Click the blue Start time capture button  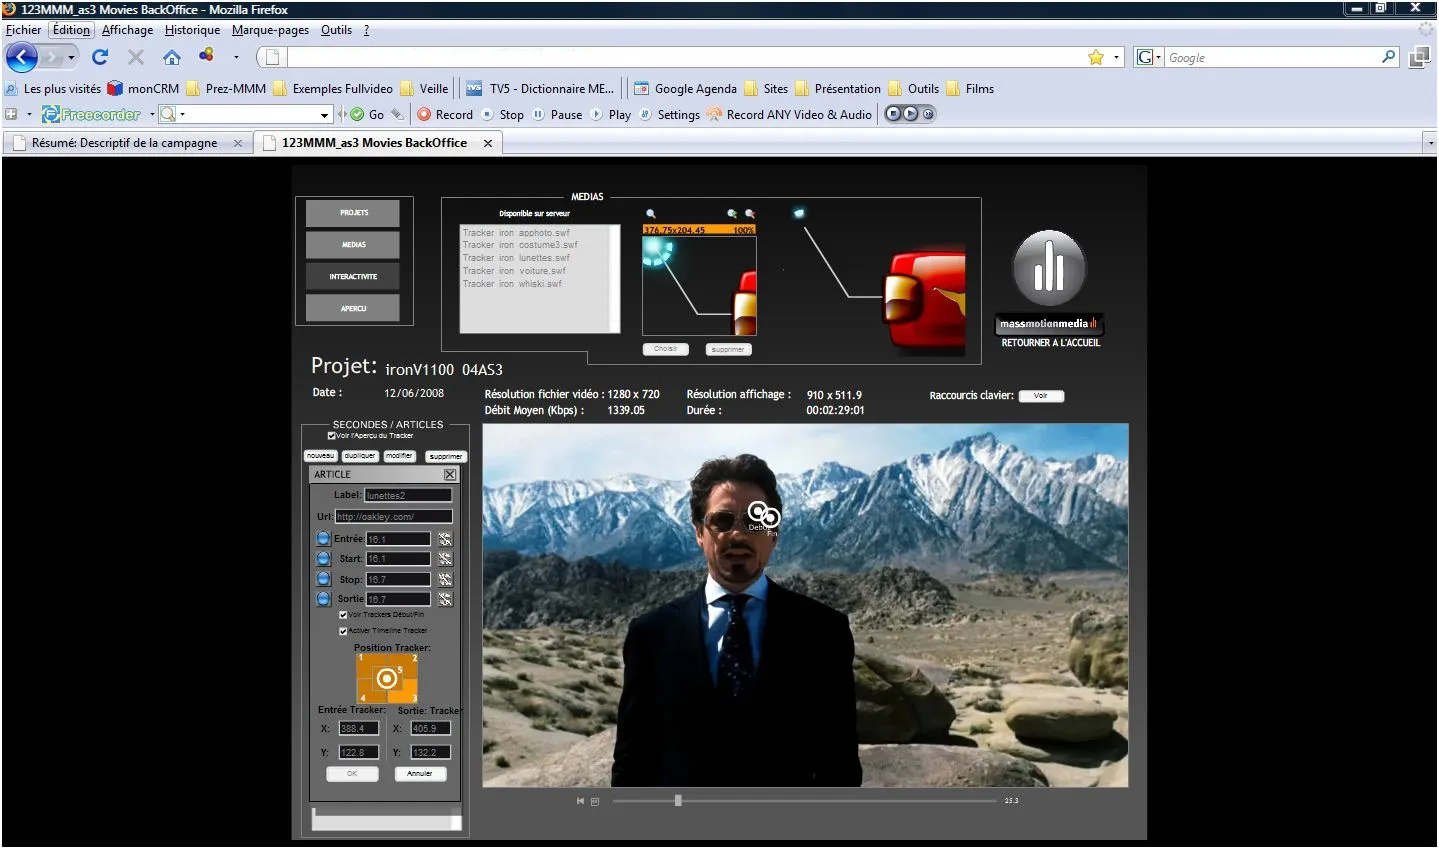[323, 558]
